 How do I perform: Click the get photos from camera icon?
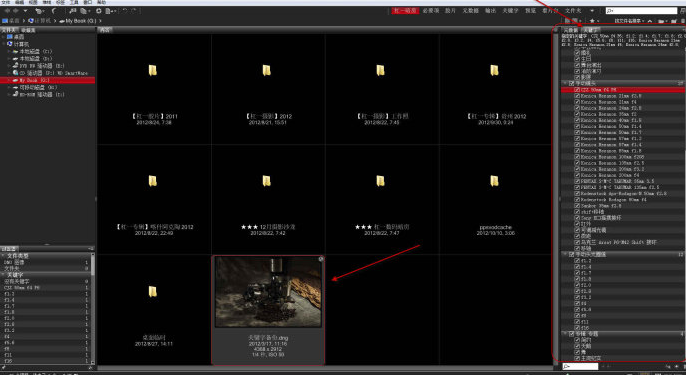coord(73,11)
